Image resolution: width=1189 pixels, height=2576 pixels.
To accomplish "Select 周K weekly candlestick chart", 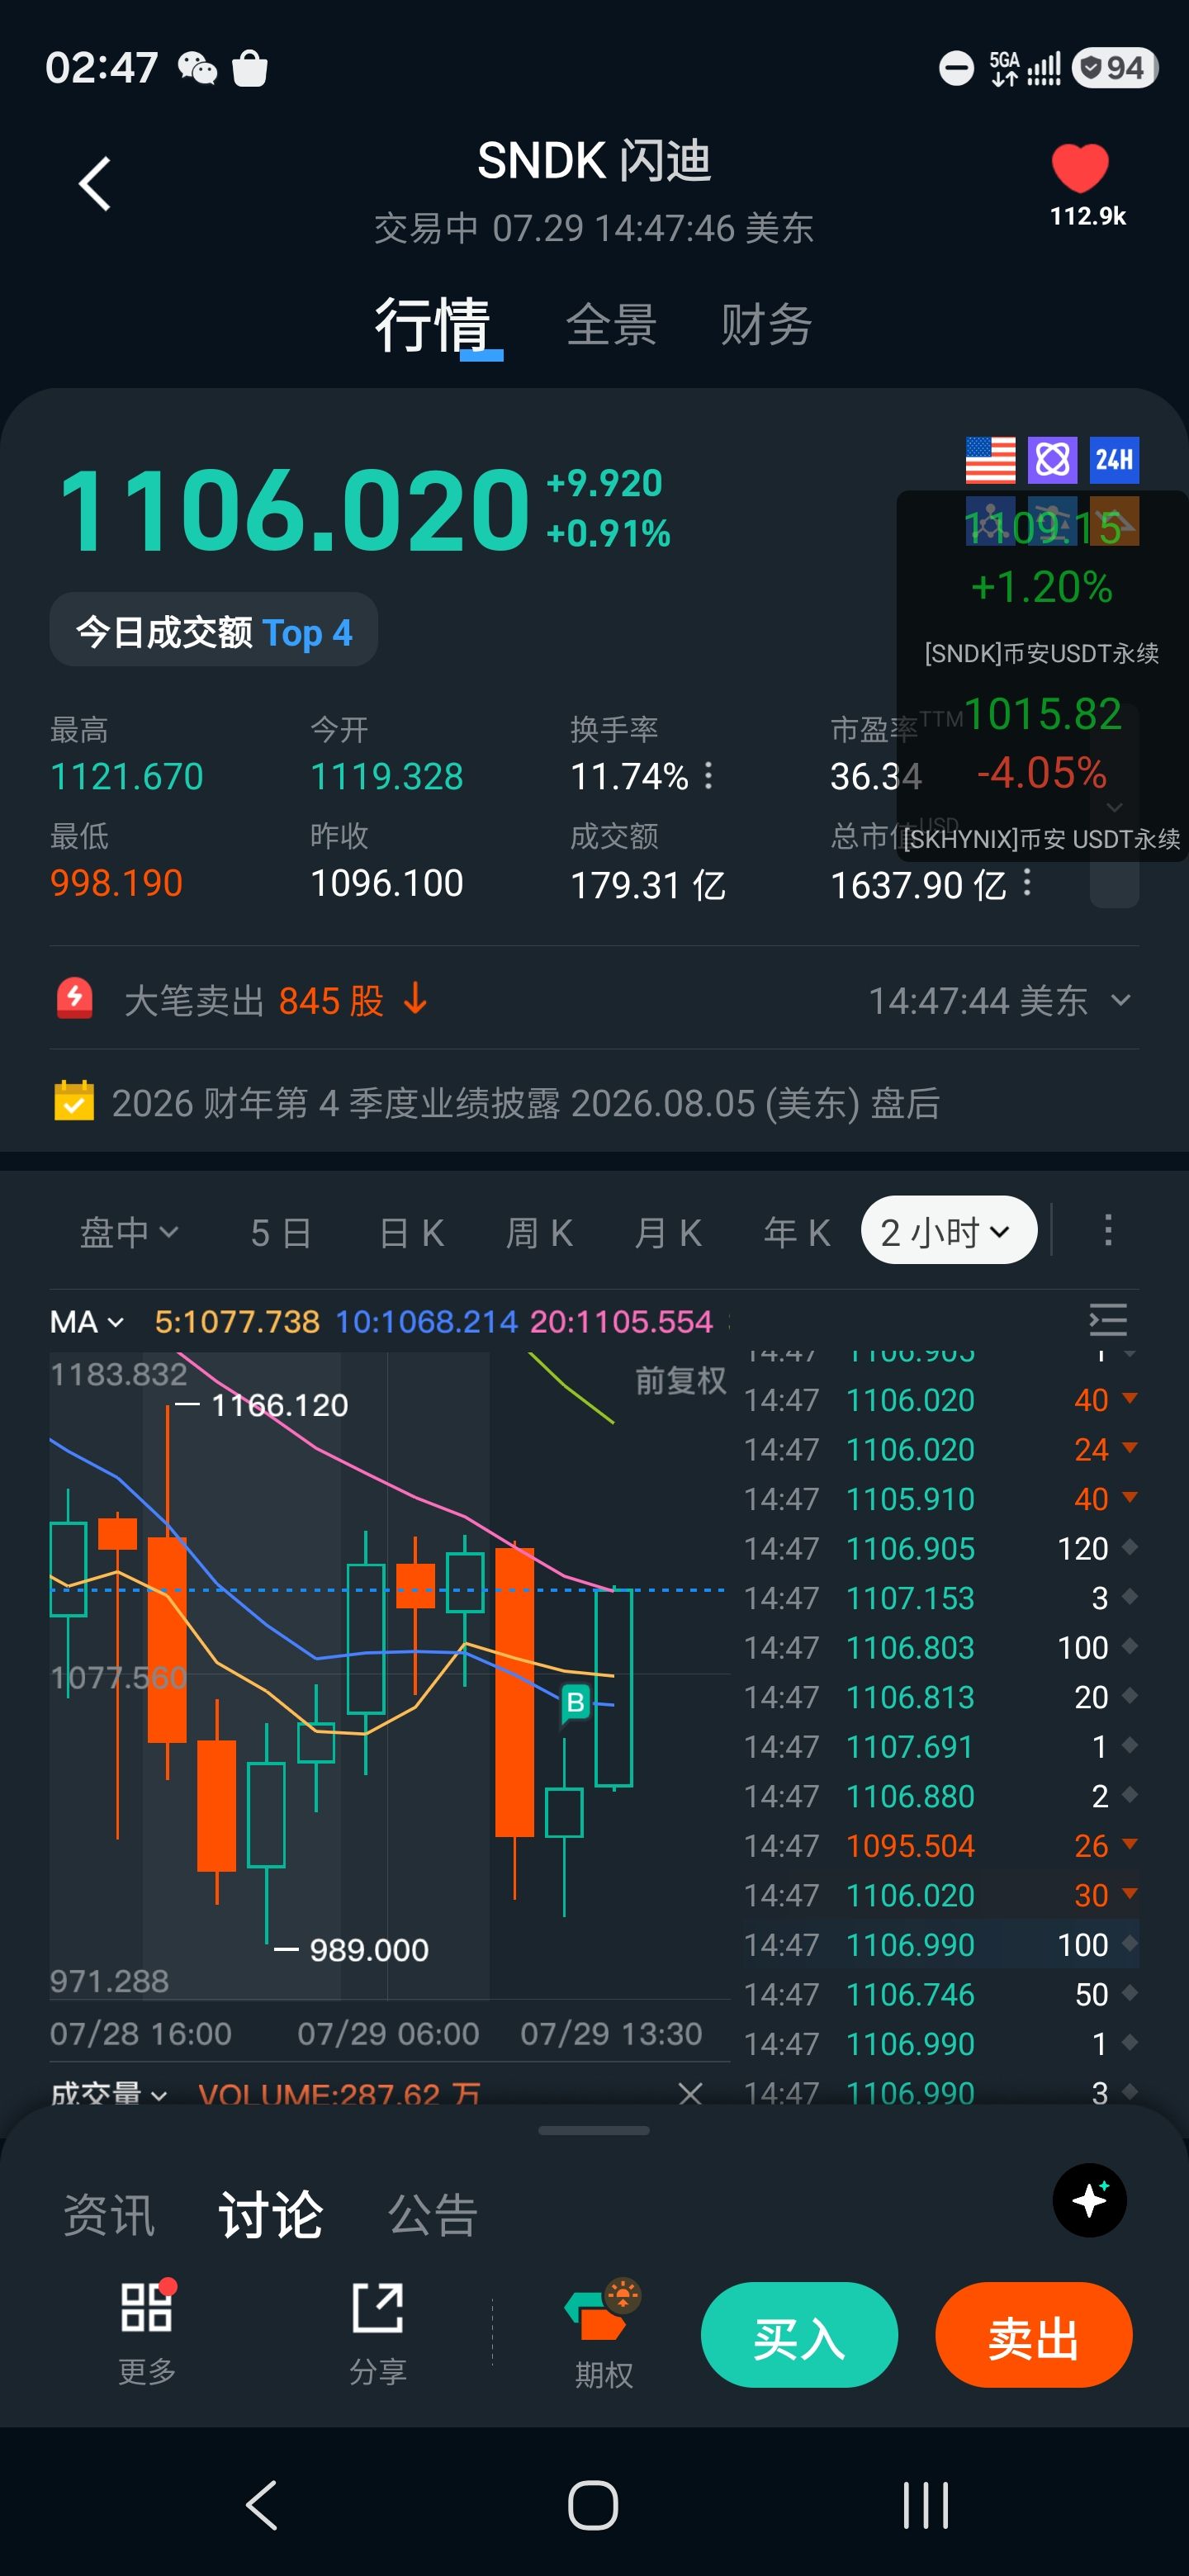I will (539, 1232).
